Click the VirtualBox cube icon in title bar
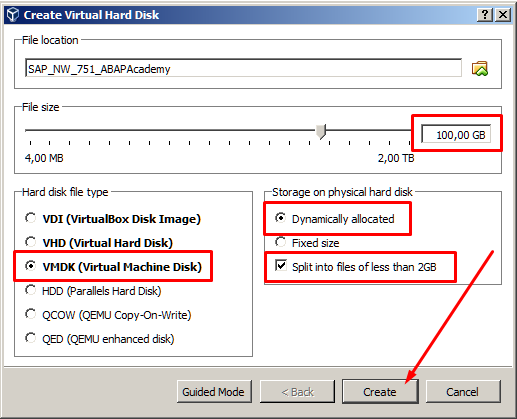Viewport: 517px width, 419px height. click(x=13, y=15)
